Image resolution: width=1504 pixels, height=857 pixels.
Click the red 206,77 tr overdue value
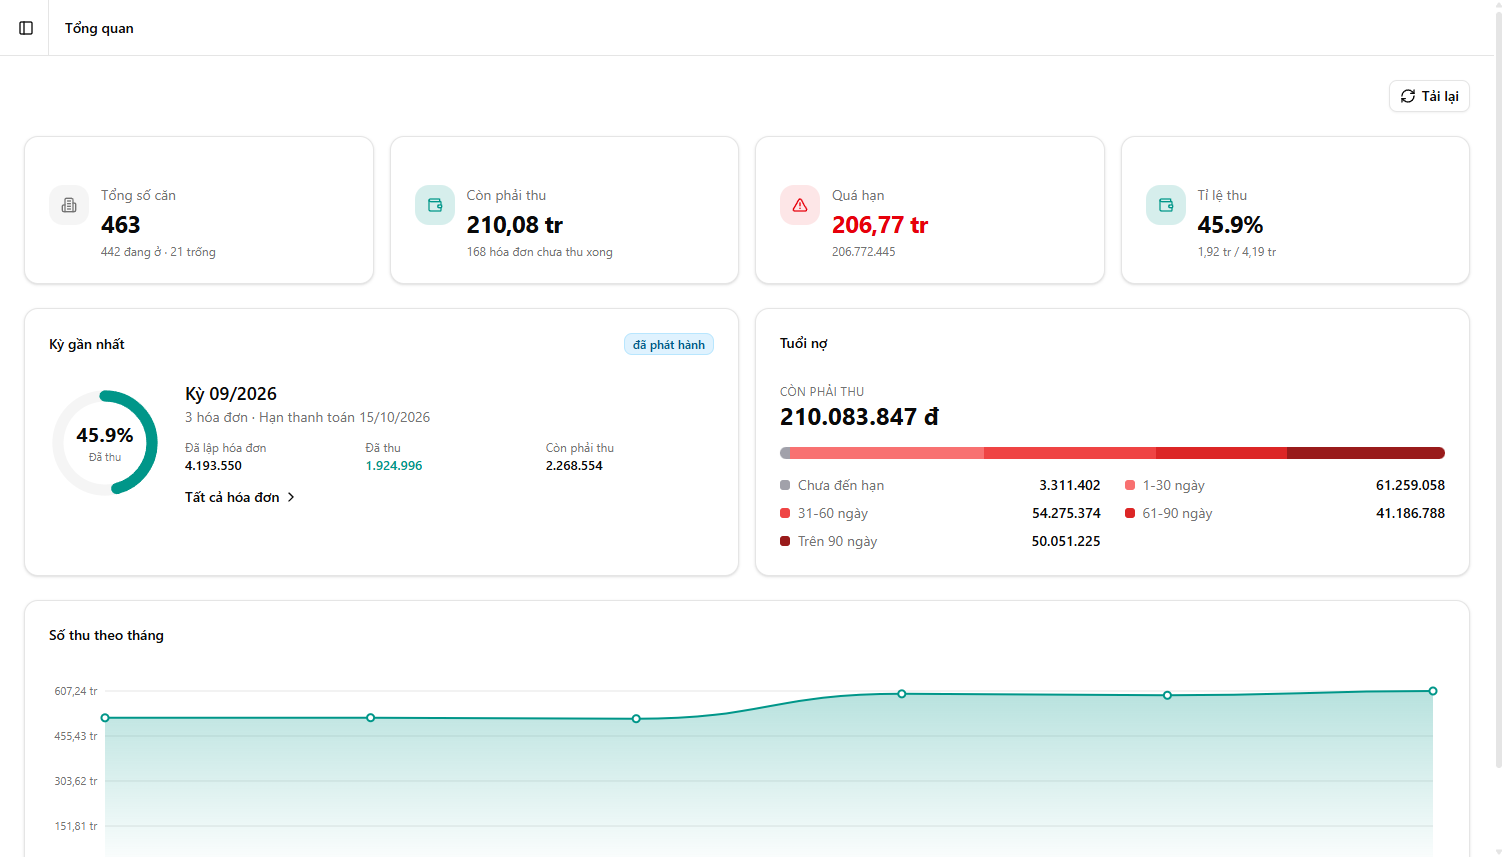(880, 225)
